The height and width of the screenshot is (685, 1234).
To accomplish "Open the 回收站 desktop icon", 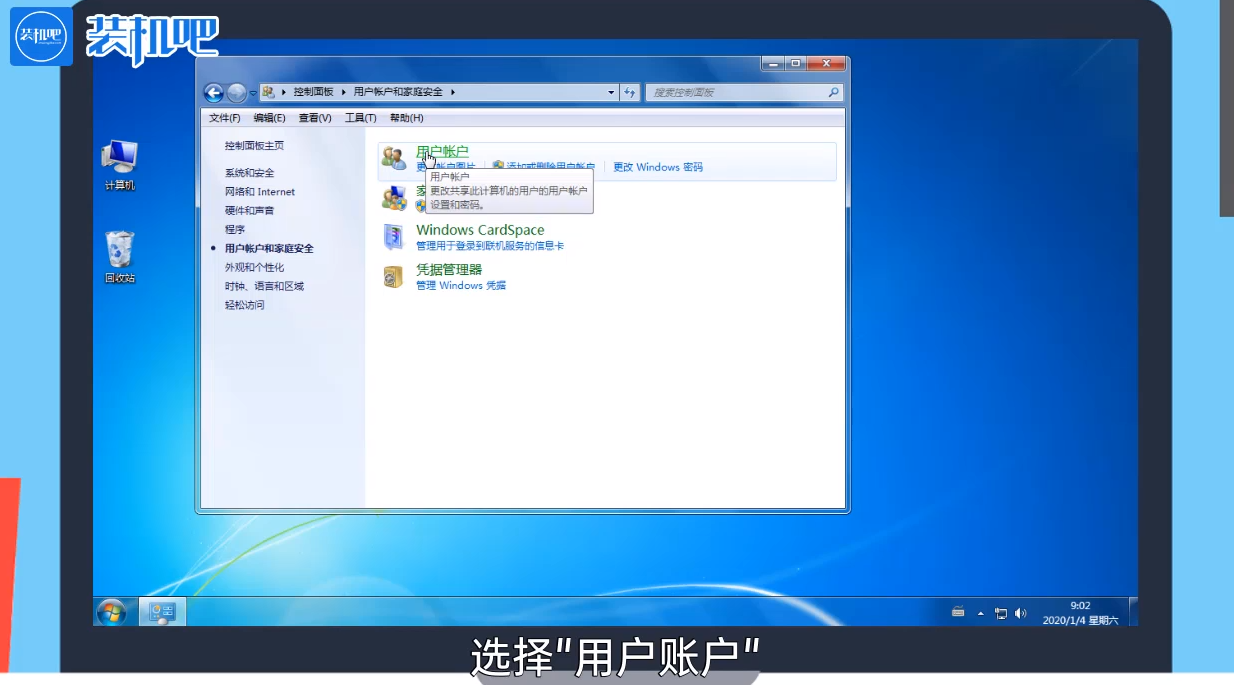I will [x=120, y=258].
